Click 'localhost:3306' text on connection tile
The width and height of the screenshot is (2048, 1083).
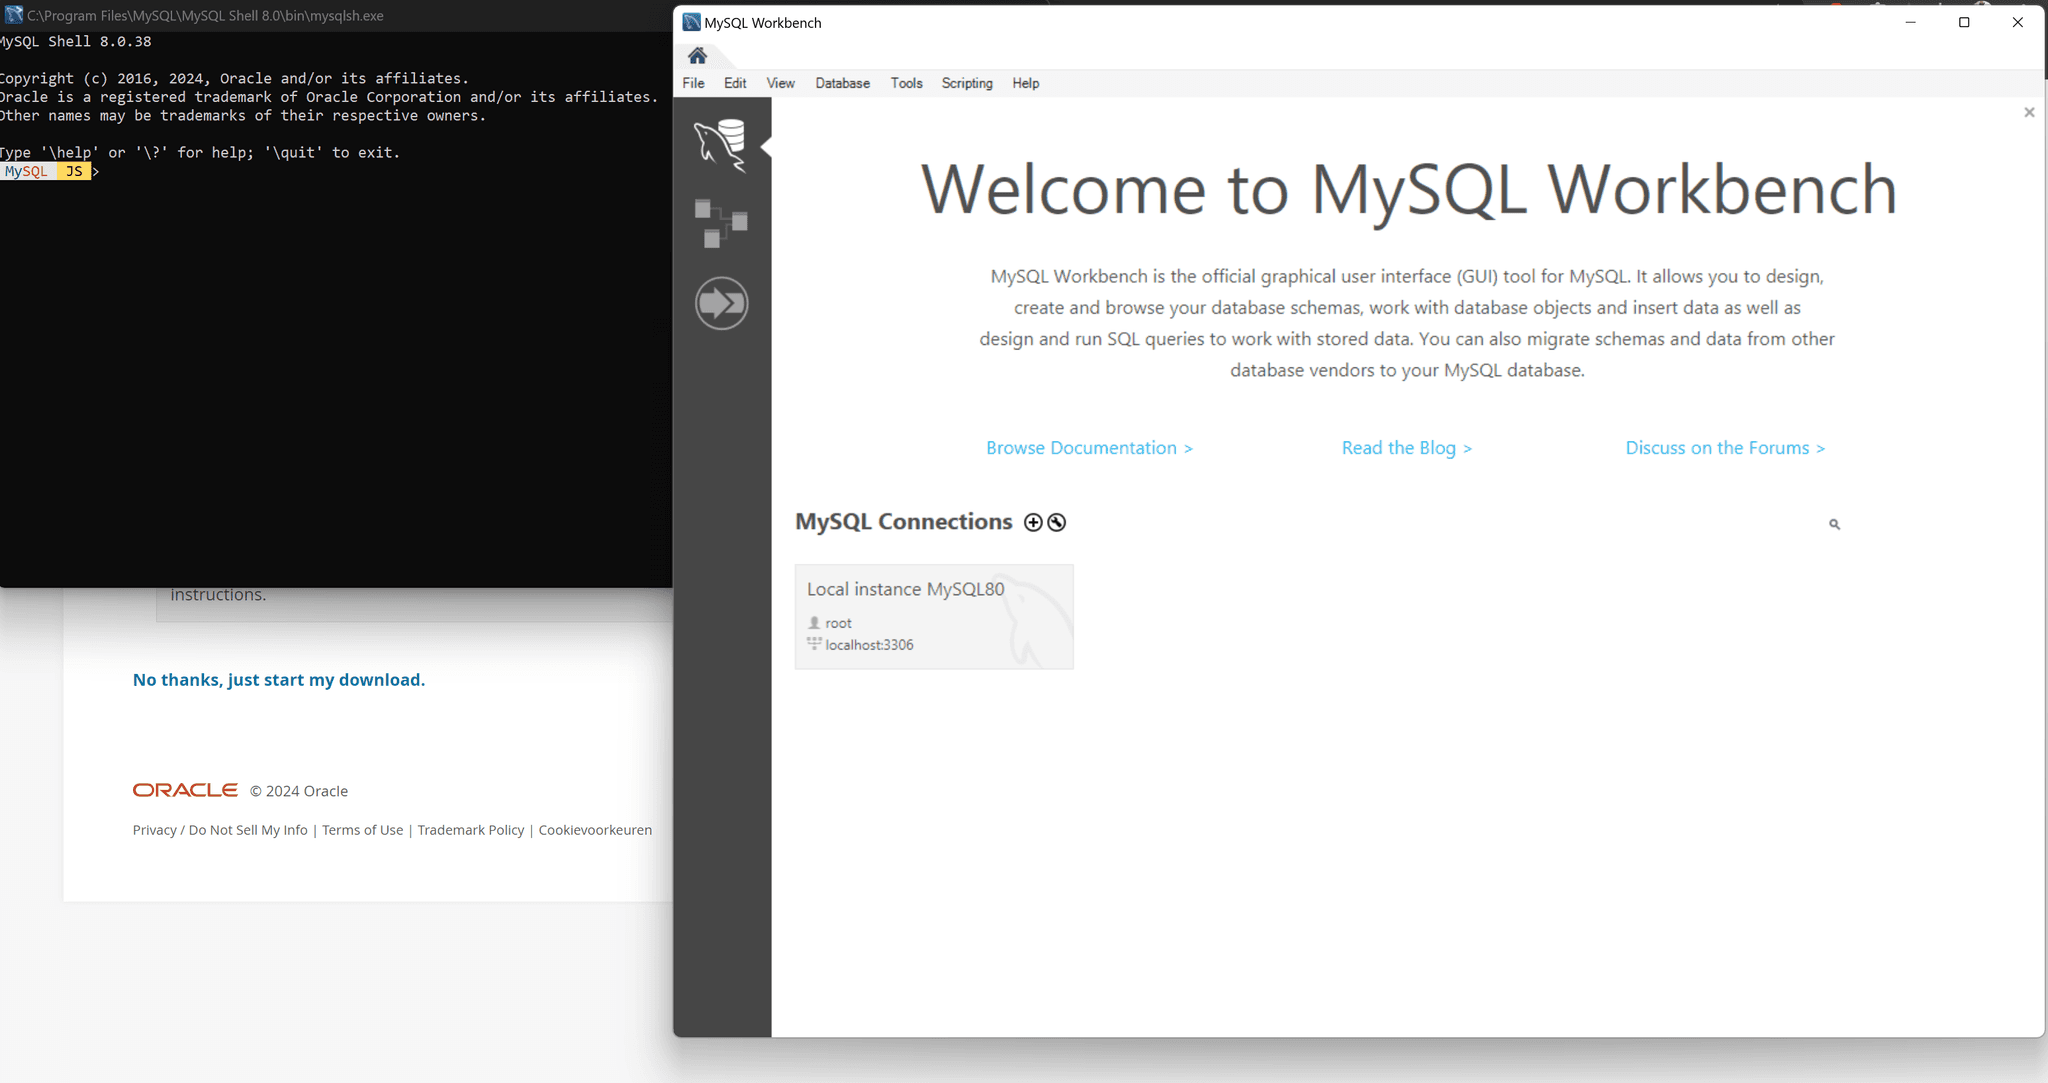[869, 645]
